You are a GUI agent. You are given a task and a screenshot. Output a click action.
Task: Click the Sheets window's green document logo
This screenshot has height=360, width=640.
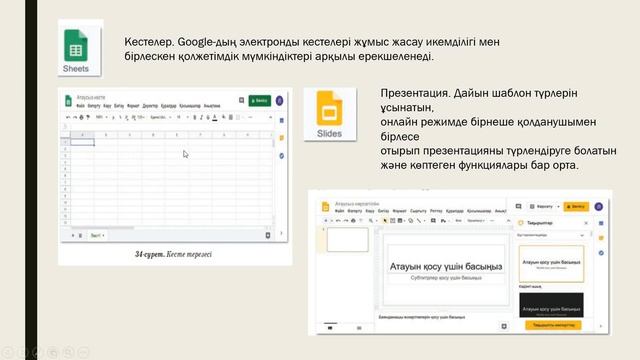click(x=68, y=100)
